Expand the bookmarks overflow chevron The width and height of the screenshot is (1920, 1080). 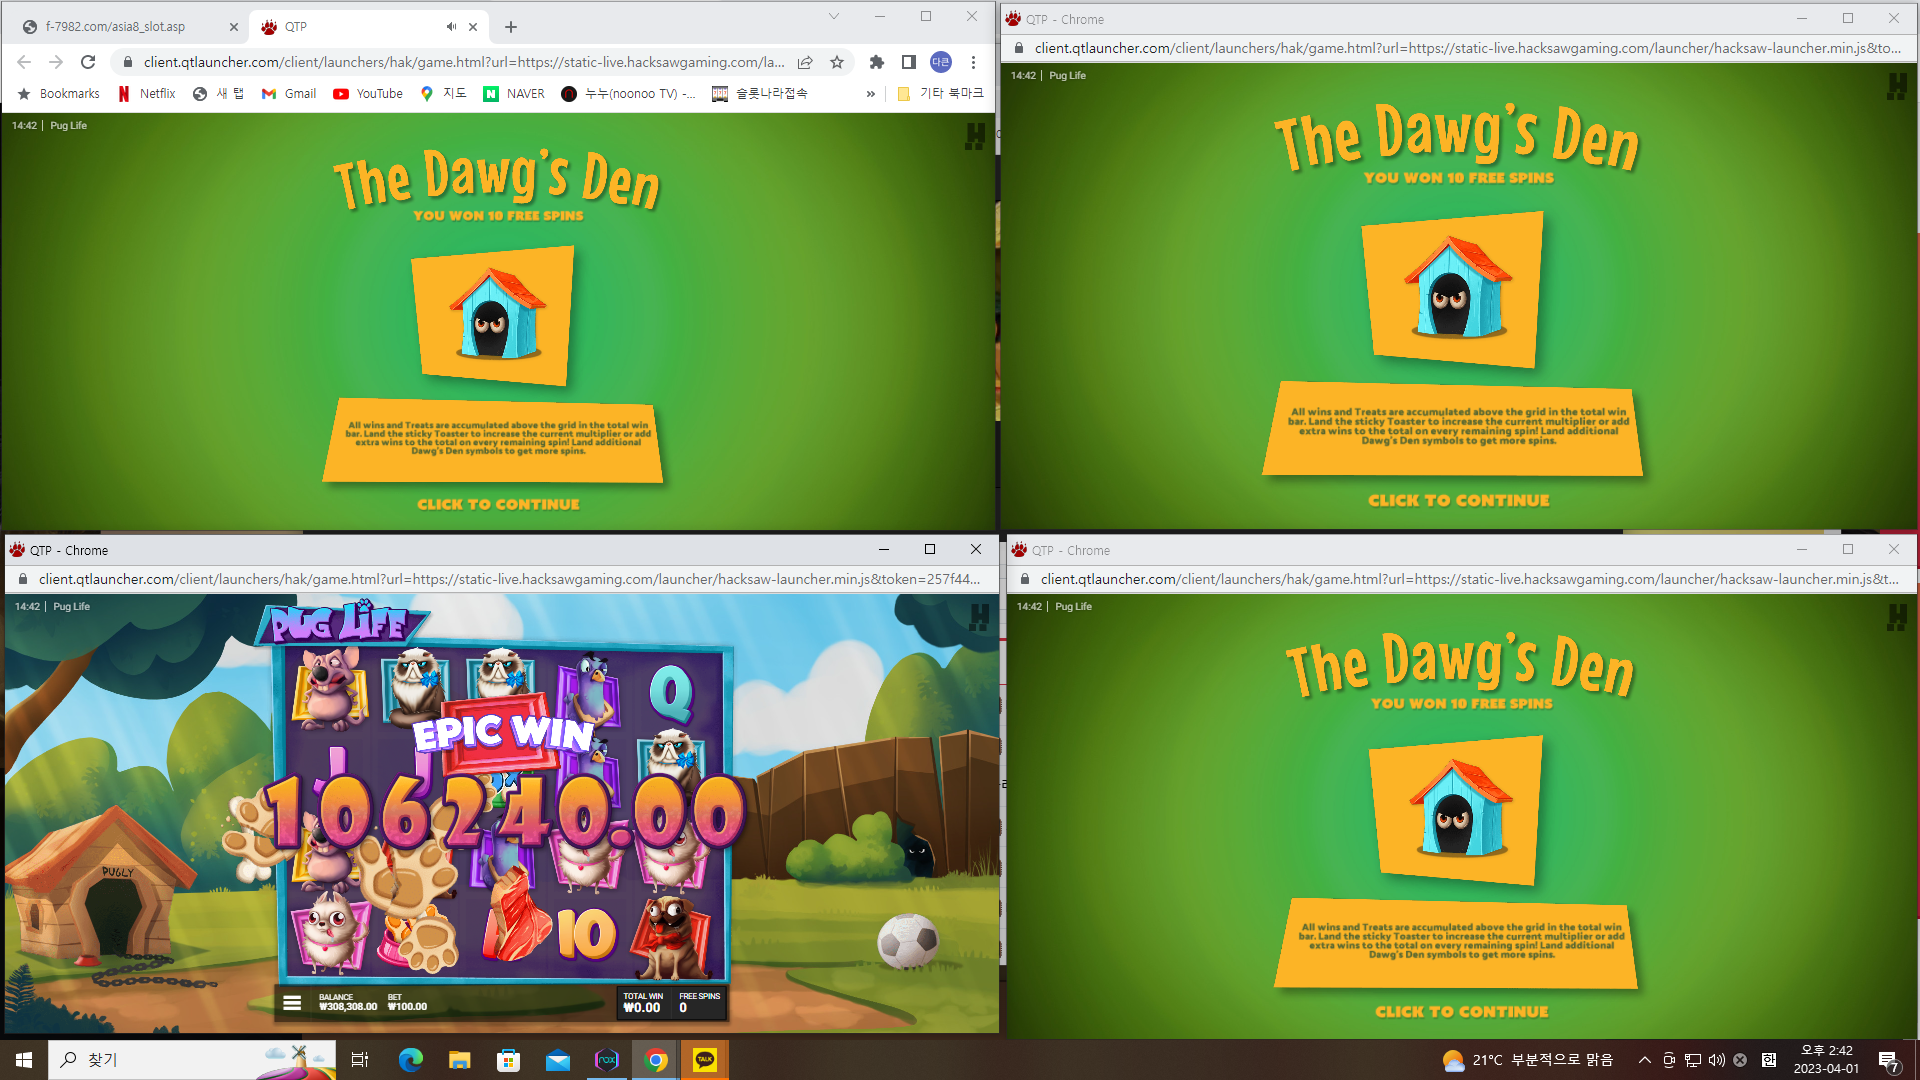(x=870, y=94)
